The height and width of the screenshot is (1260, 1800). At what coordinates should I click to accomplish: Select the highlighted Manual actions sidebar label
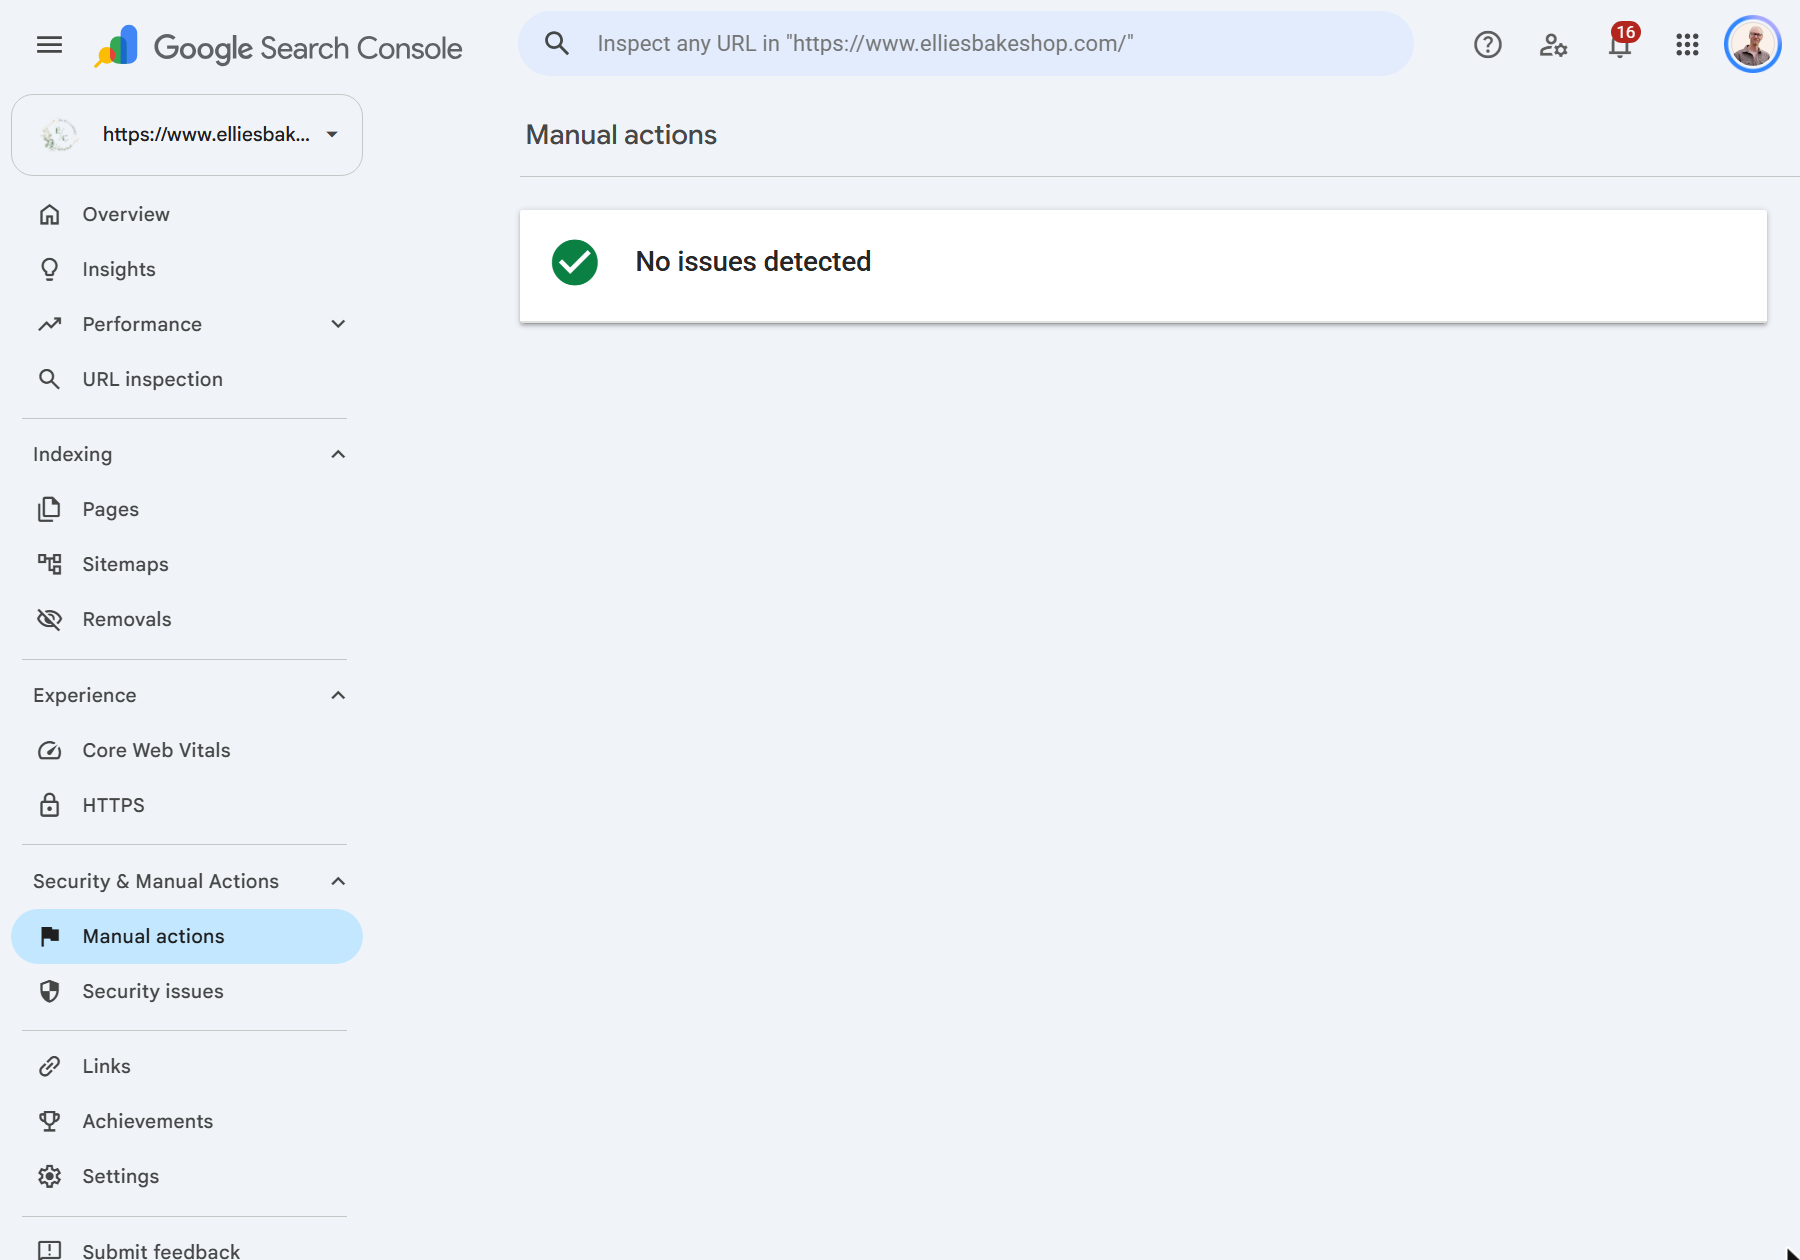(x=154, y=936)
